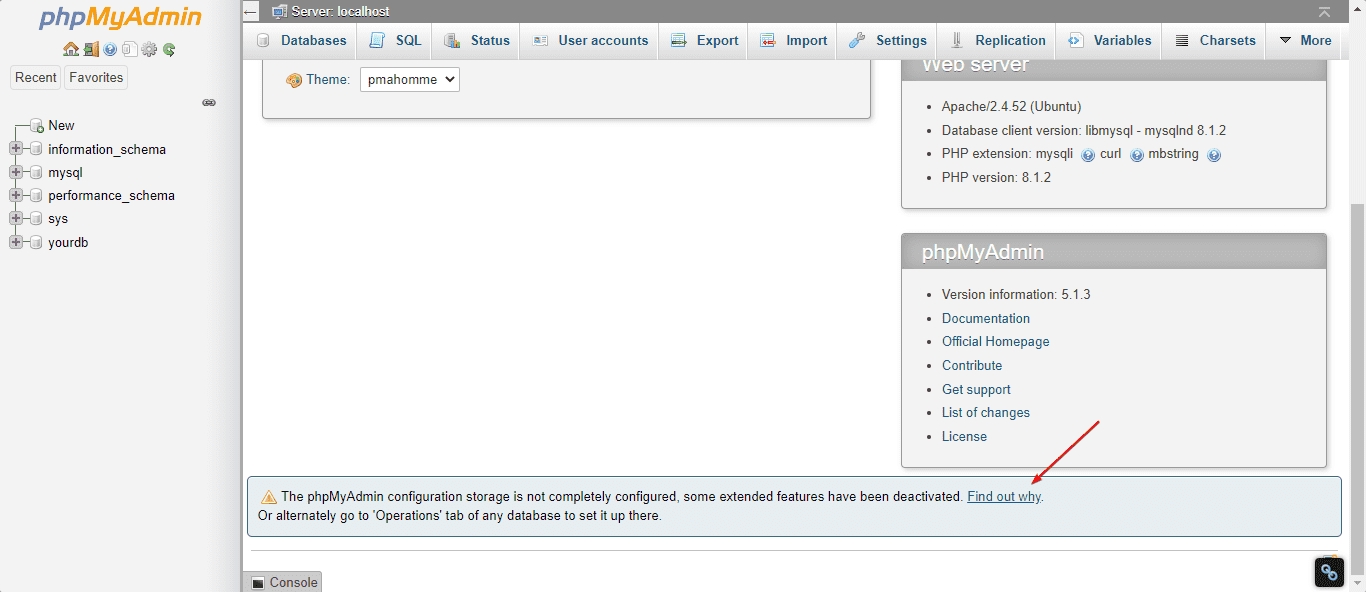Click help icon next to mbstring extension
Image resolution: width=1366 pixels, height=592 pixels.
pyautogui.click(x=1213, y=155)
